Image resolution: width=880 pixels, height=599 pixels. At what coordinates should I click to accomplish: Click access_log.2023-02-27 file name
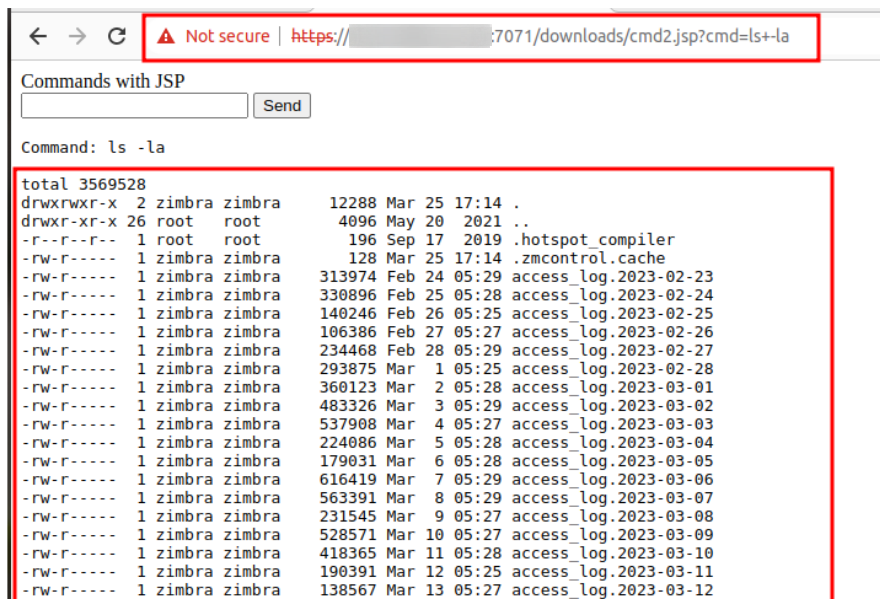pos(612,350)
